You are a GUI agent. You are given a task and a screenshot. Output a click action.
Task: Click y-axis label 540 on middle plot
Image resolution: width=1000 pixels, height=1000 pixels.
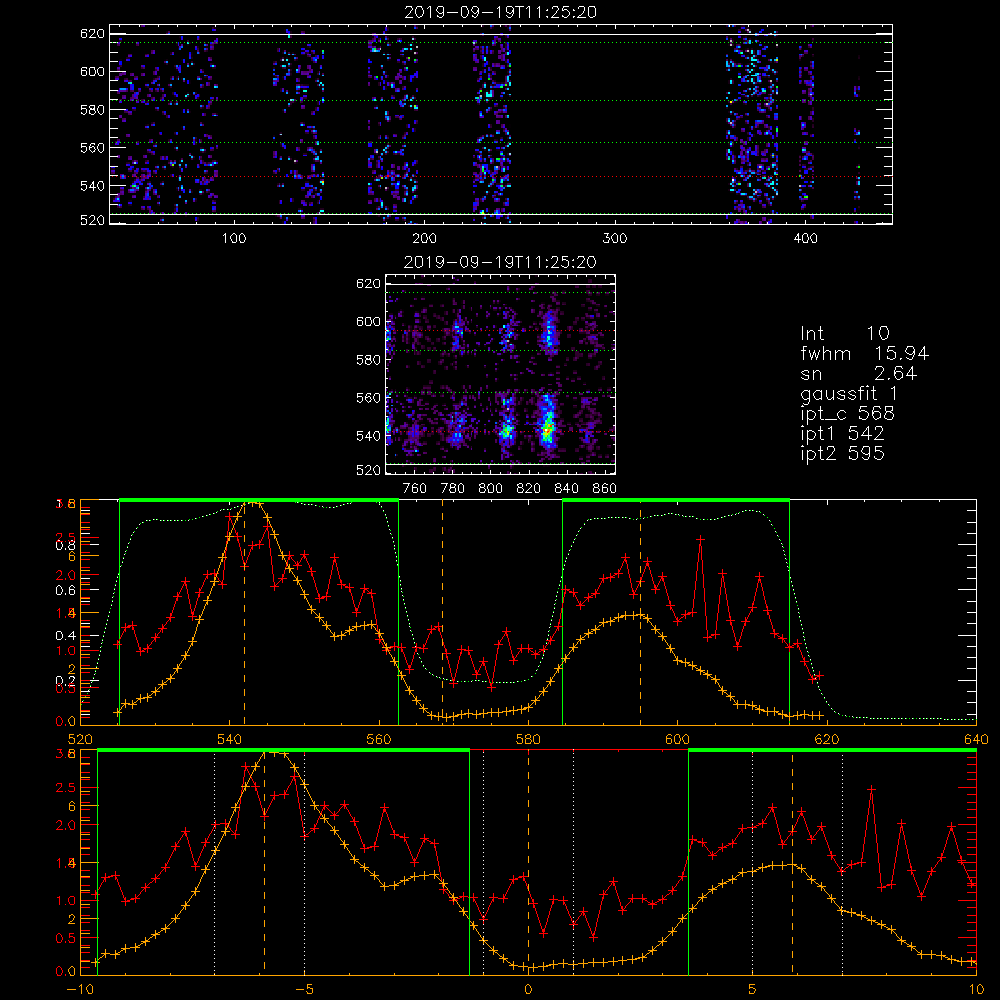click(x=369, y=436)
